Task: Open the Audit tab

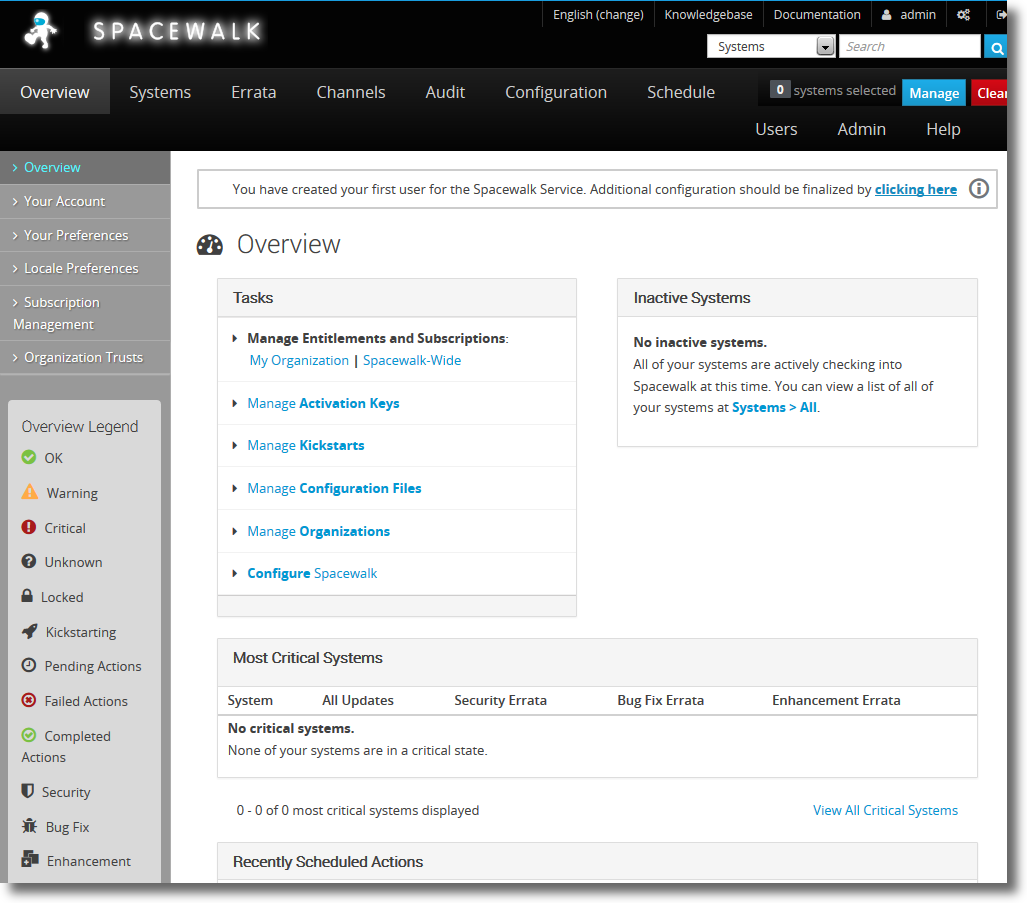Action: point(445,92)
